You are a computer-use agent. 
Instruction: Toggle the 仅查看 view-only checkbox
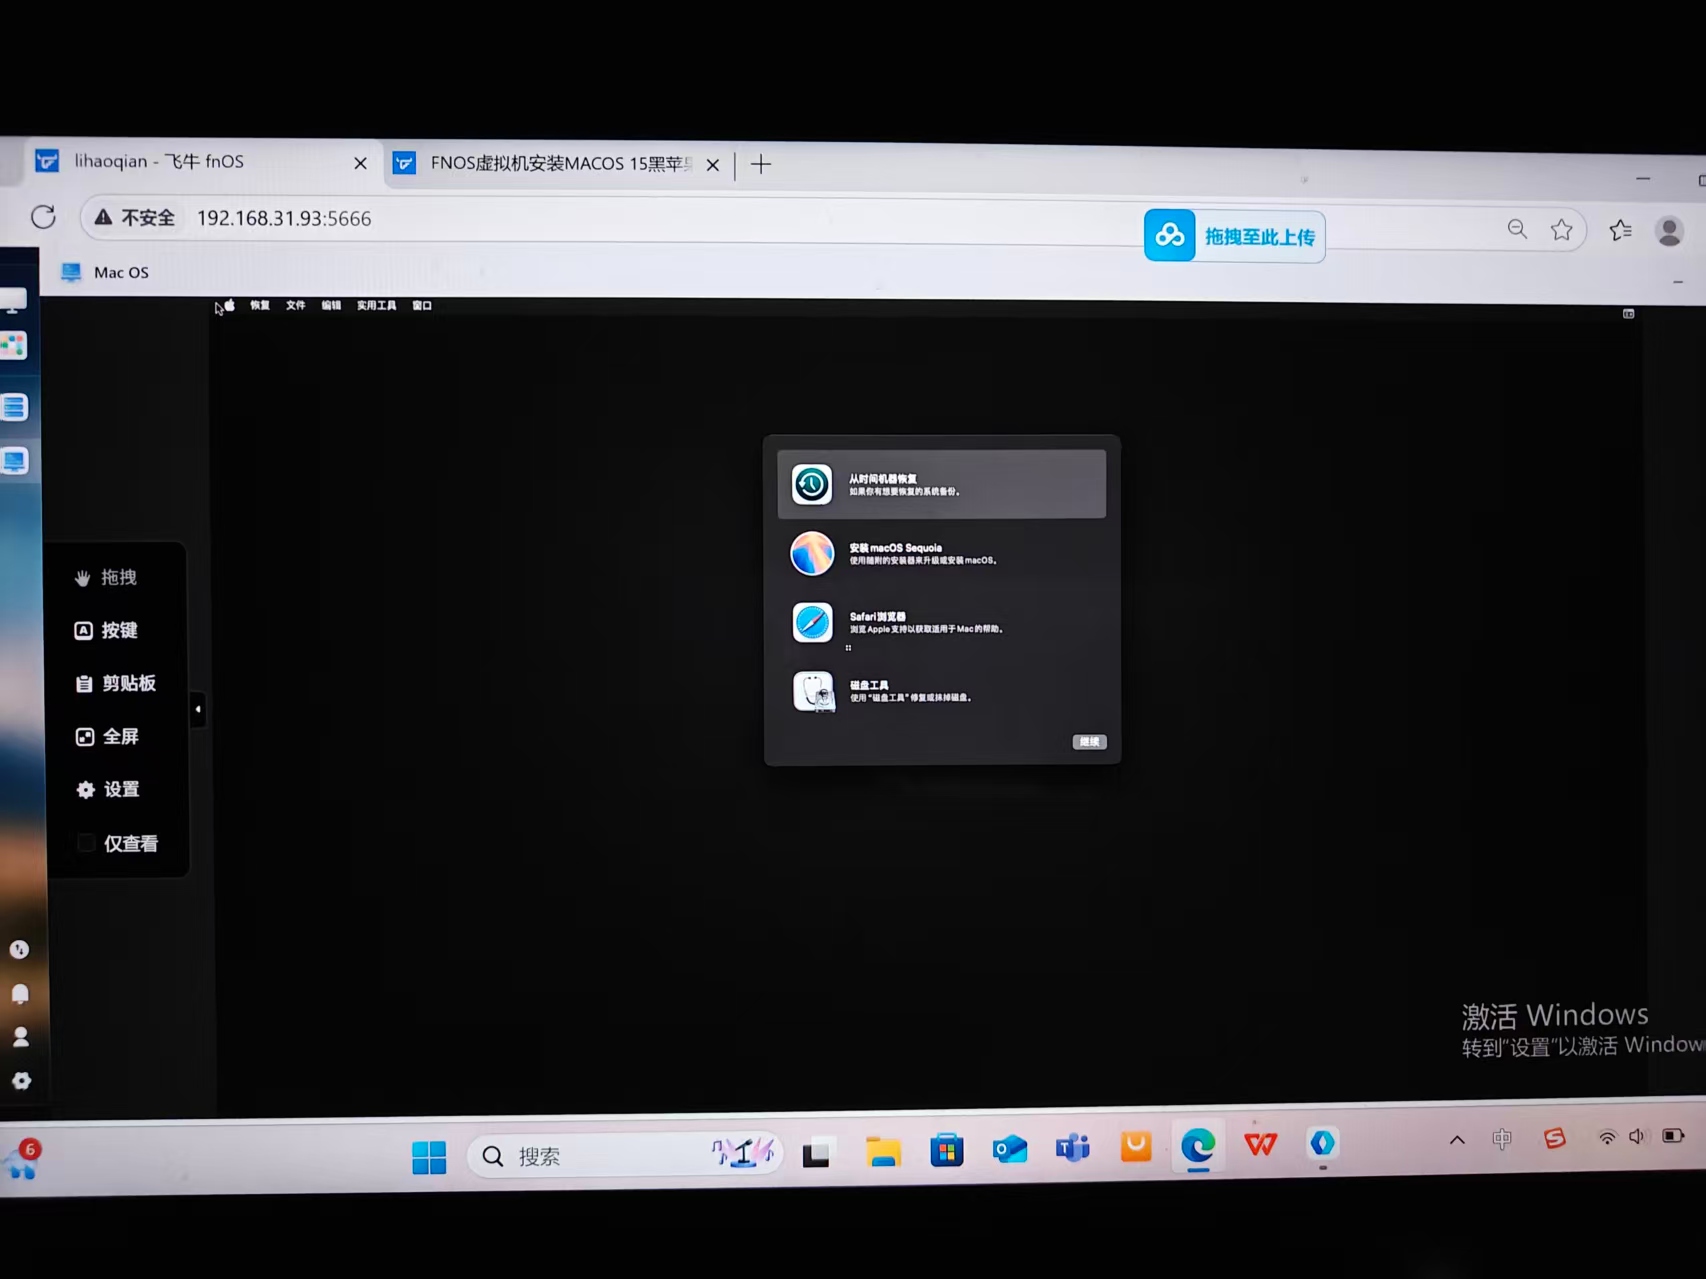pos(86,843)
